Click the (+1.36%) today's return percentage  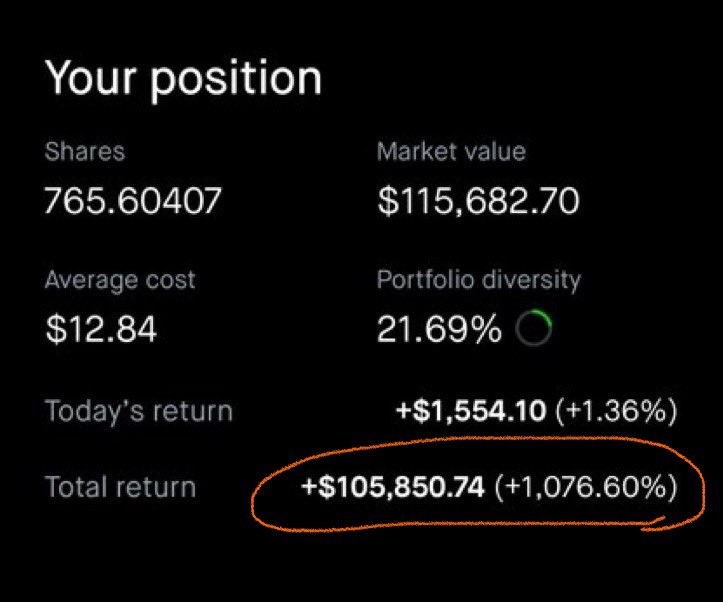(616, 411)
